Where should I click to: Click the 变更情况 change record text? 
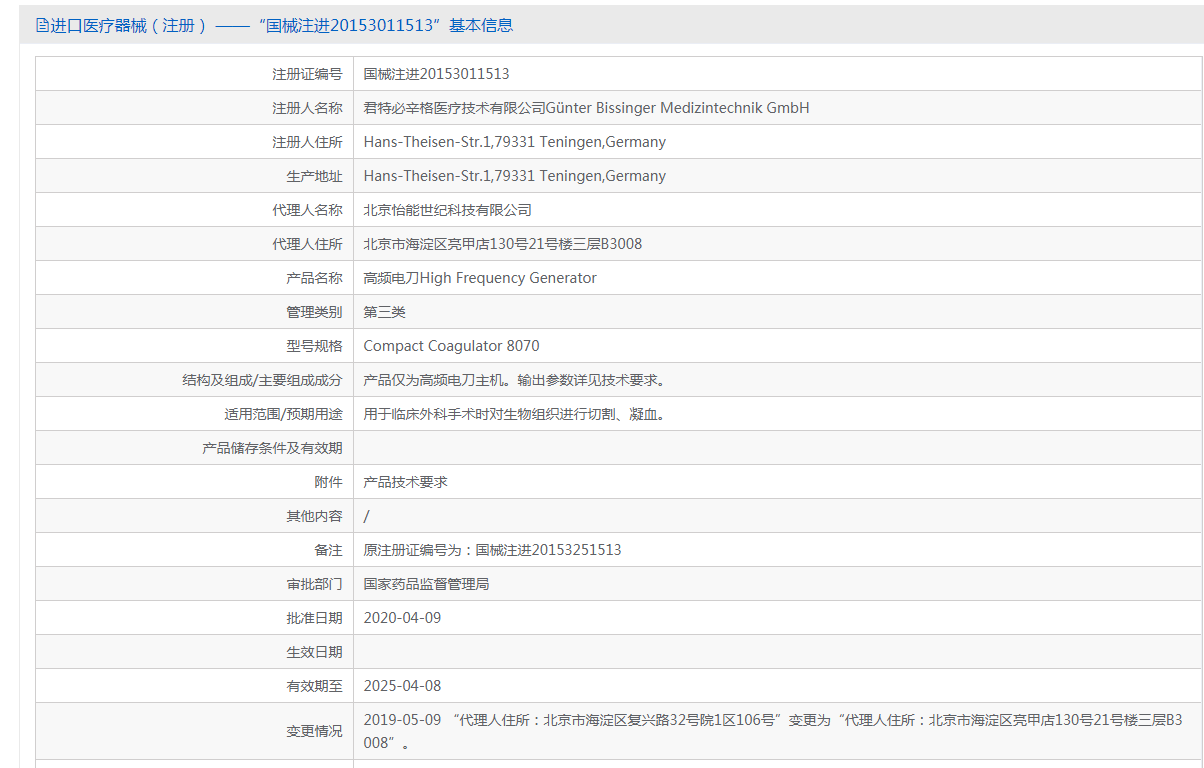[773, 731]
